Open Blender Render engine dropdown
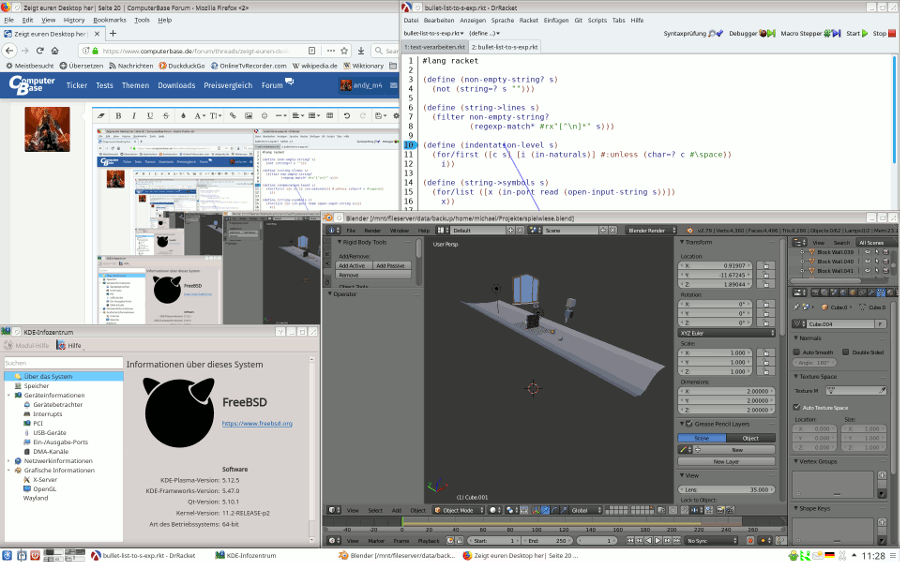Image resolution: width=900 pixels, height=562 pixels. (x=651, y=230)
